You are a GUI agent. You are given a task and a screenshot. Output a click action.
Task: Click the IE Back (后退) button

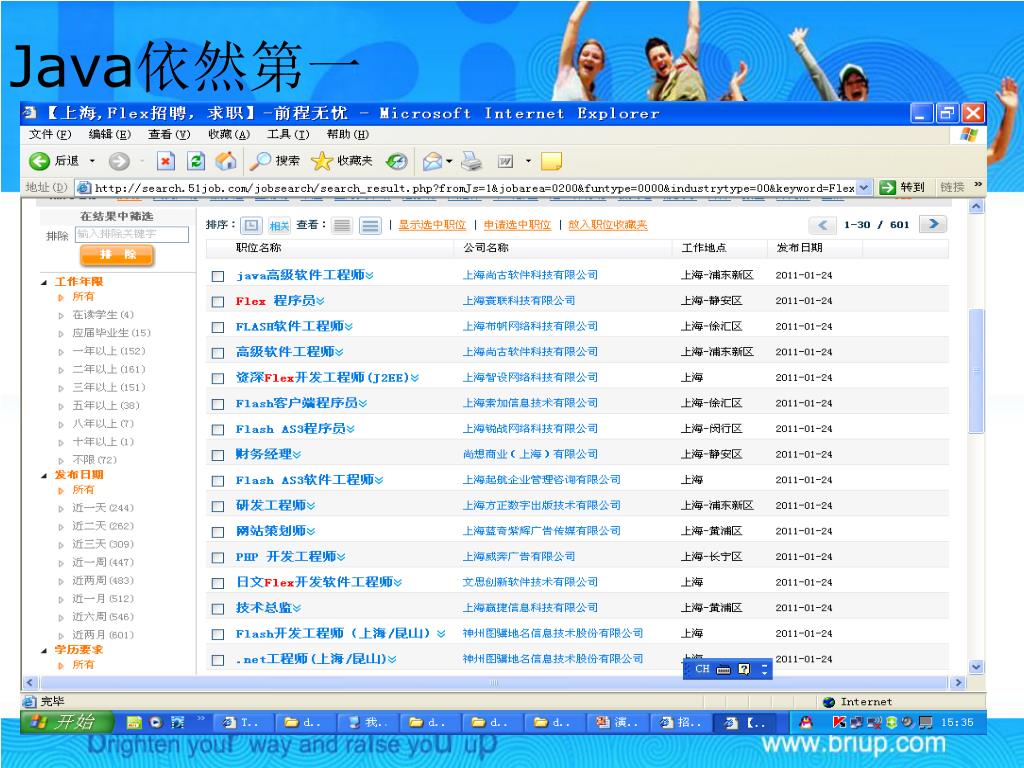tap(54, 161)
